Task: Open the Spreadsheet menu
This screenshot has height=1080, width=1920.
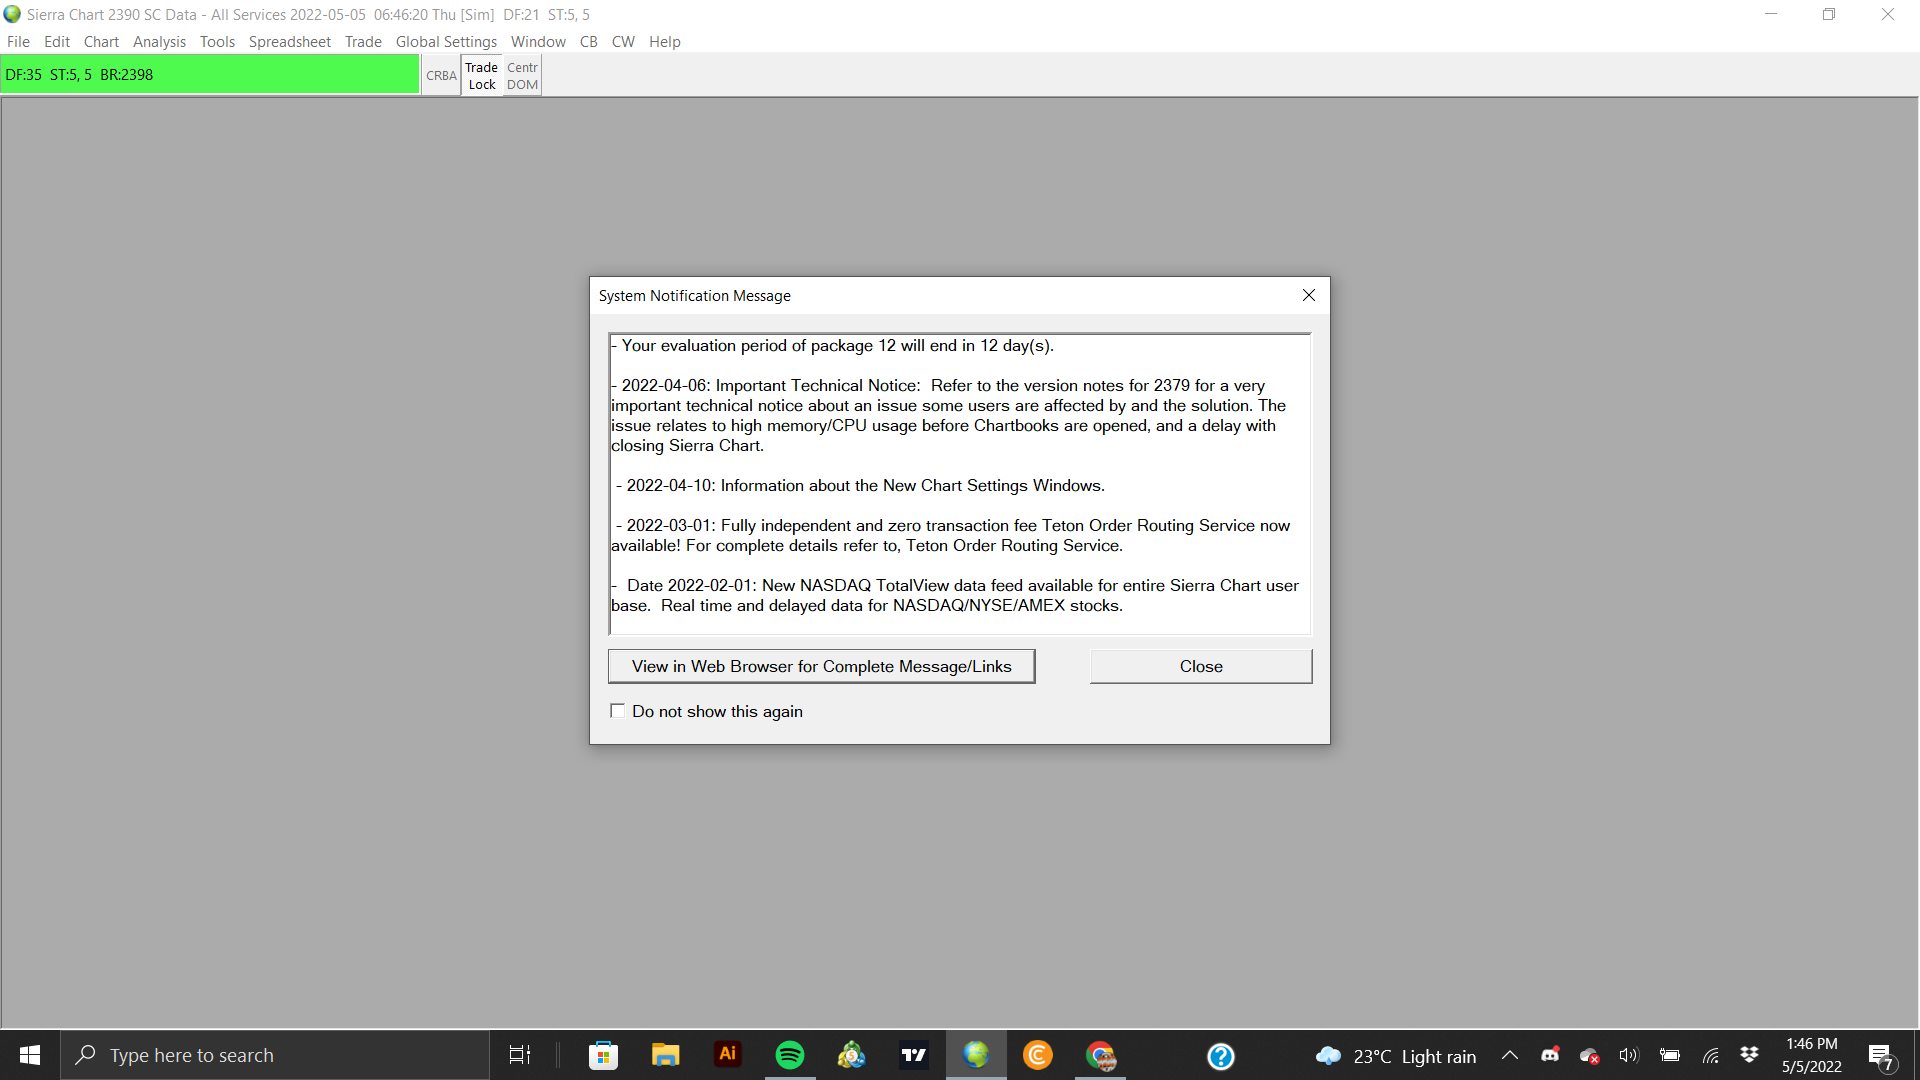Action: point(289,42)
